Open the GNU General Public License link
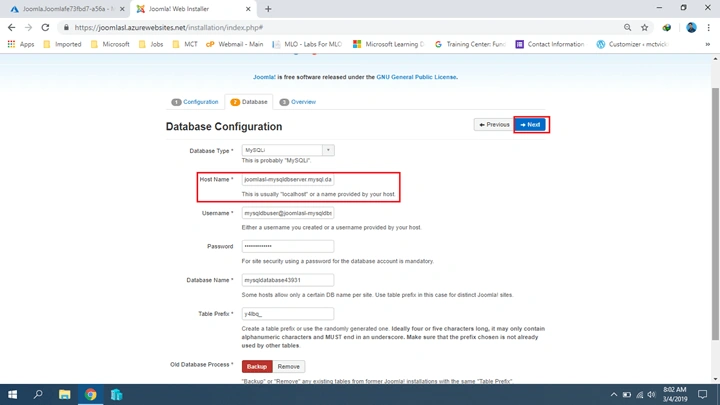The height and width of the screenshot is (405, 720). click(x=416, y=77)
